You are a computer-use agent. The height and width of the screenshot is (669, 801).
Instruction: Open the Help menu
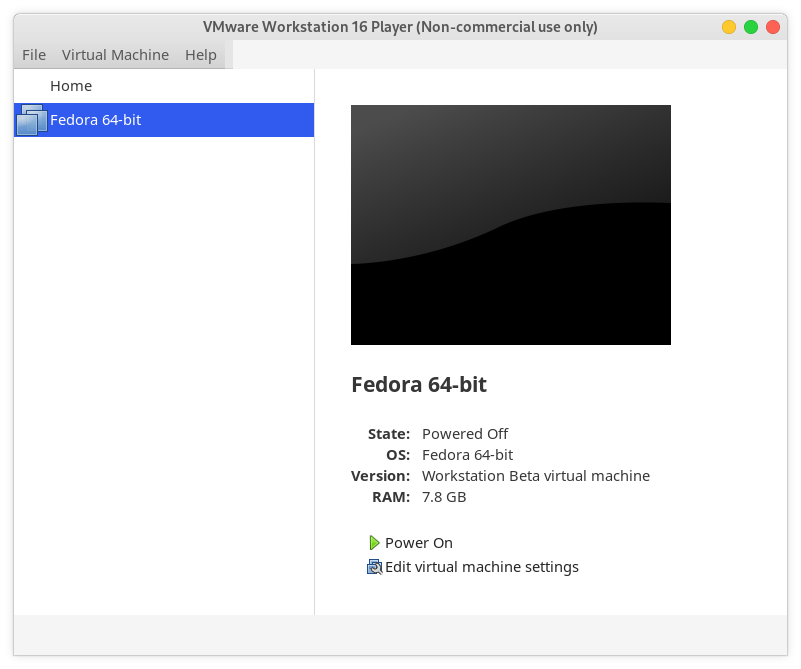pyautogui.click(x=200, y=55)
